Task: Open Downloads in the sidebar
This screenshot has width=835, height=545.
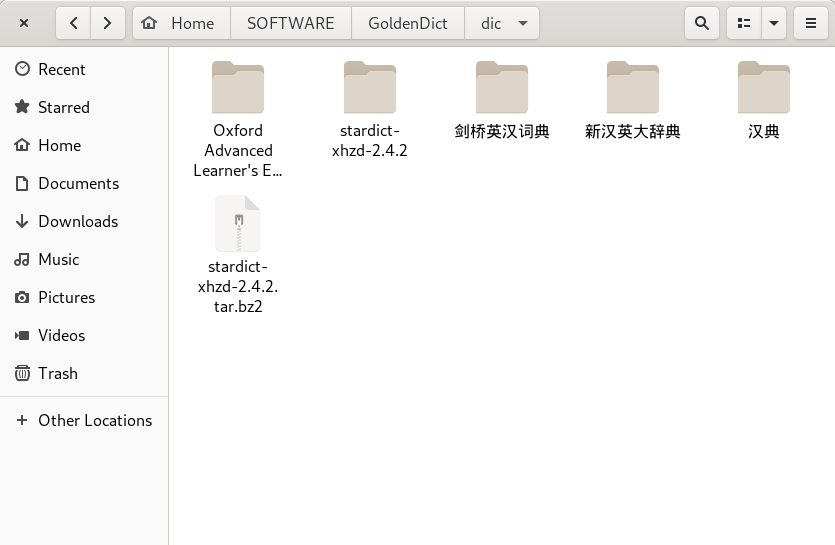Action: 84,221
